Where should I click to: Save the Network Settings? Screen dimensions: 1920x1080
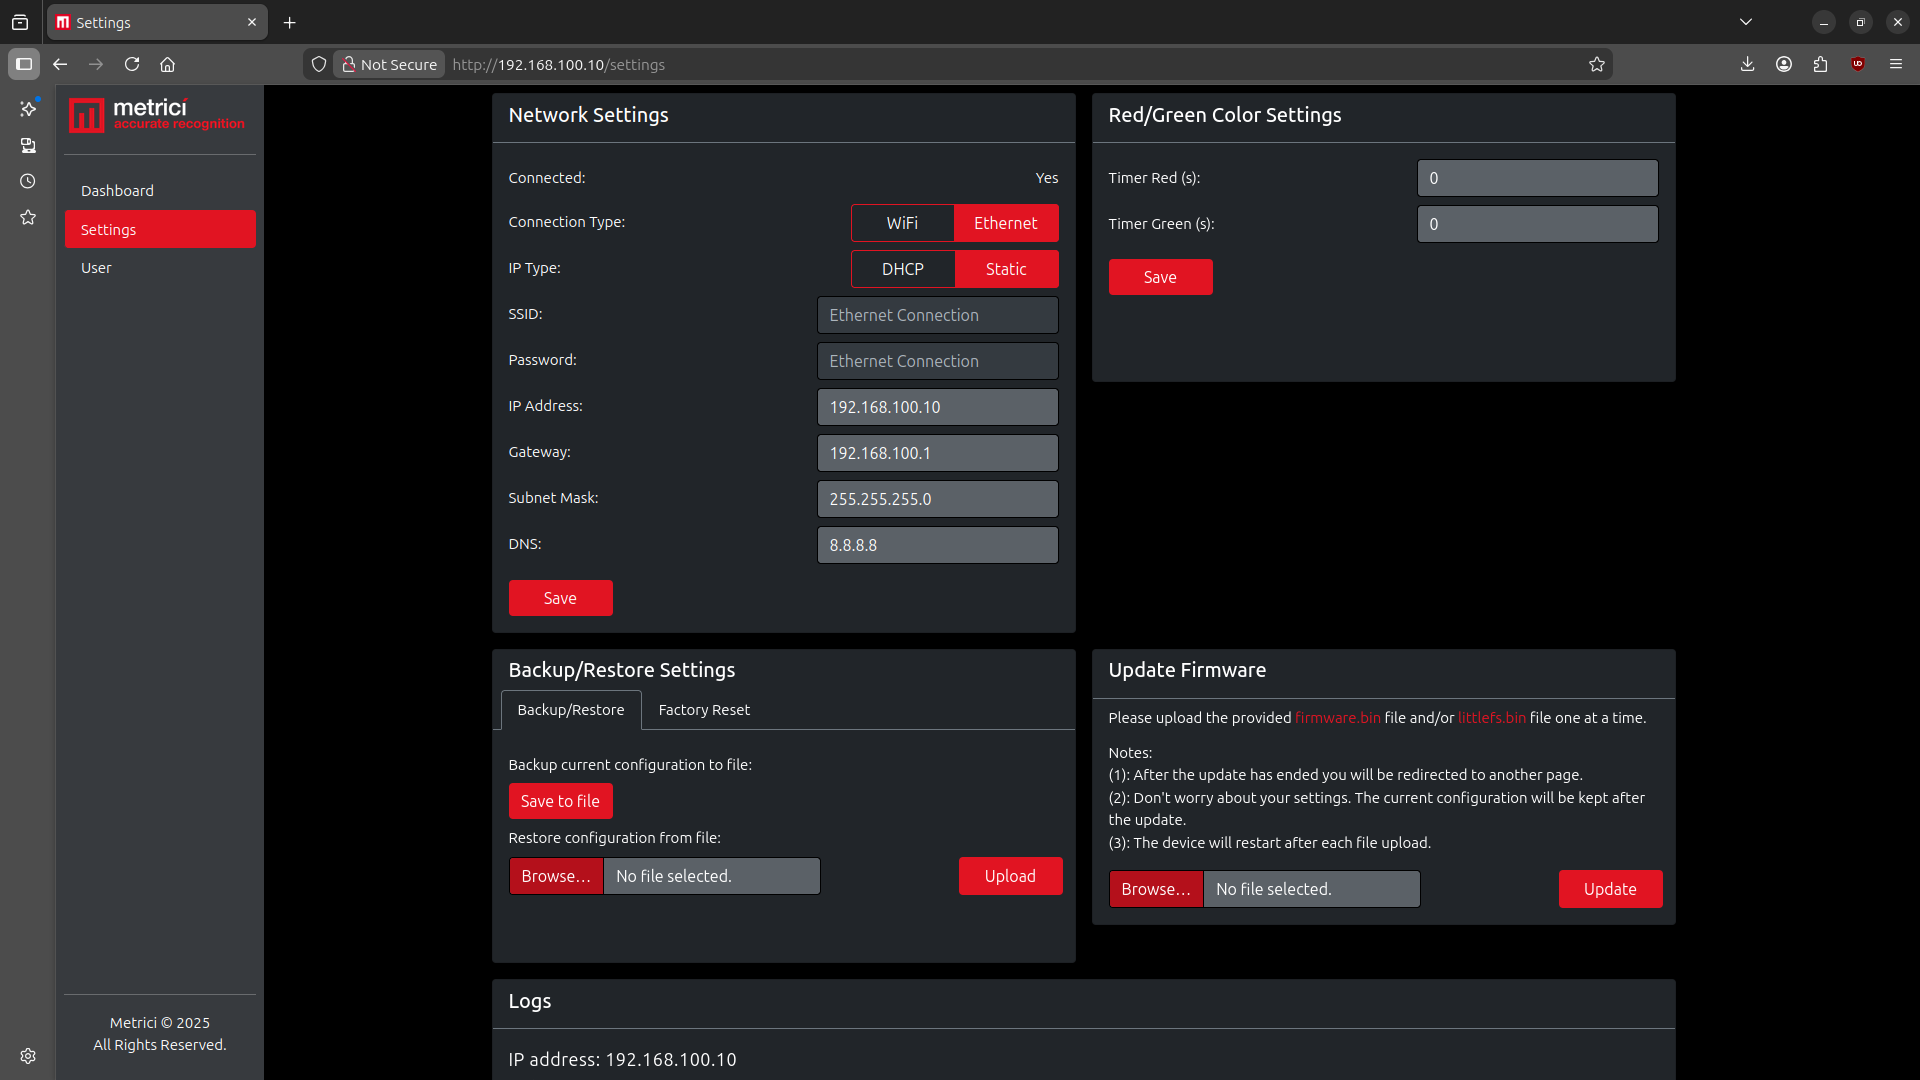tap(560, 598)
